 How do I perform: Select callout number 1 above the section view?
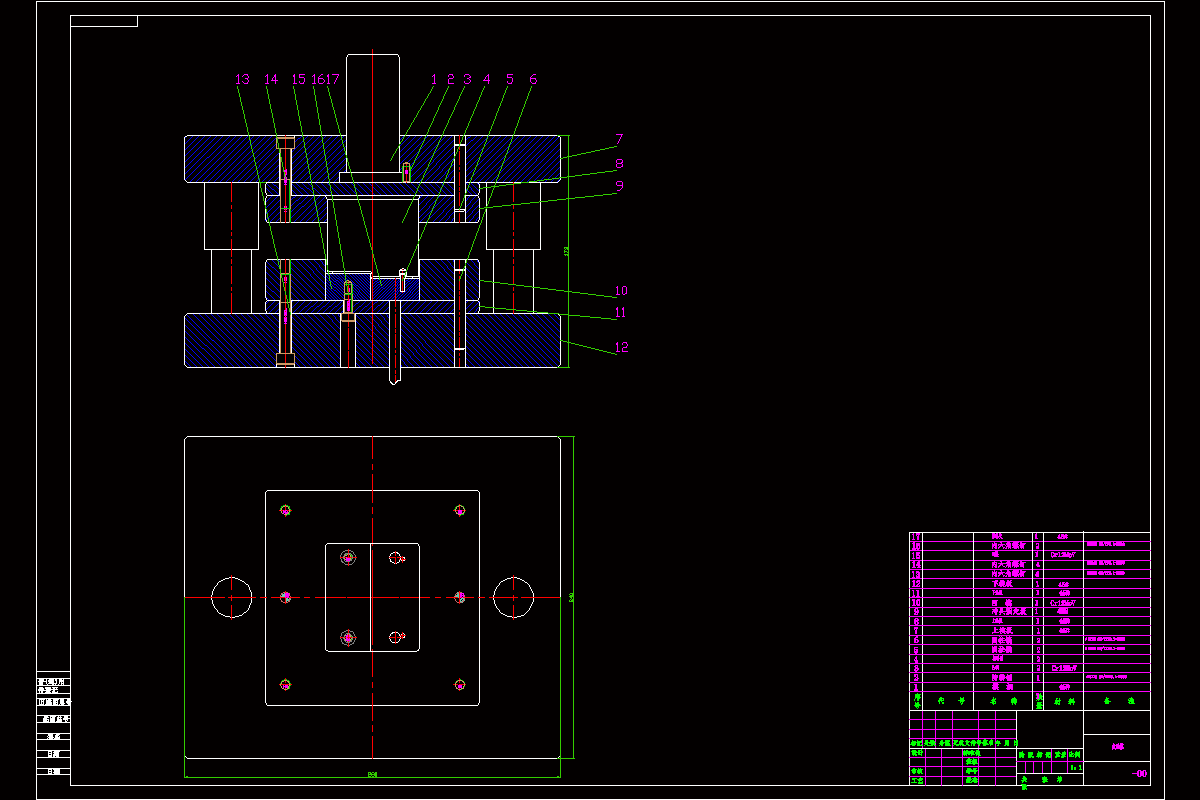tap(434, 78)
